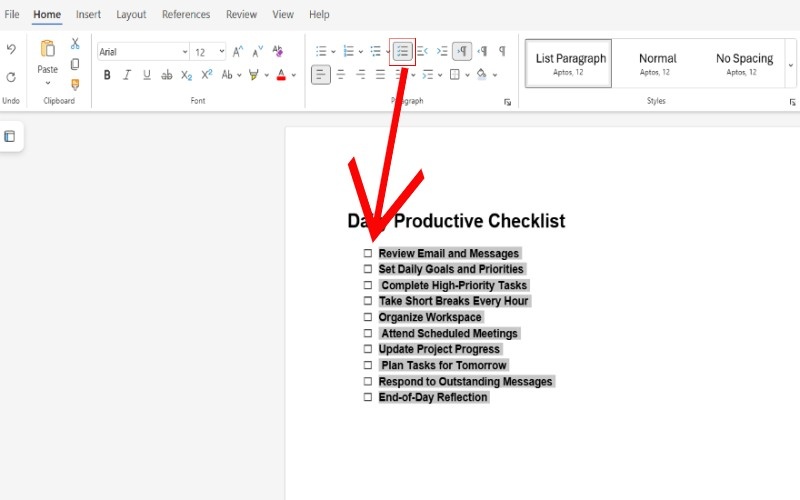Insert a numbered list
Image resolution: width=800 pixels, height=500 pixels.
pos(348,51)
